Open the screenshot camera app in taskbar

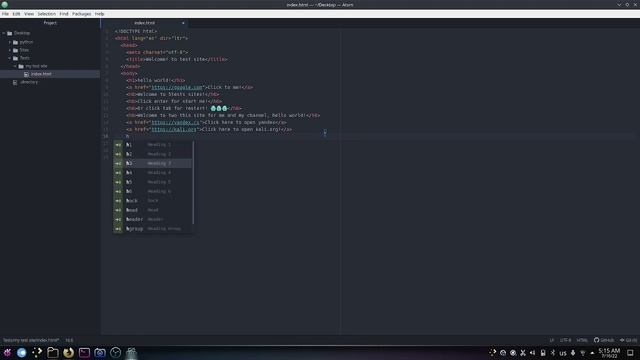(x=100, y=353)
